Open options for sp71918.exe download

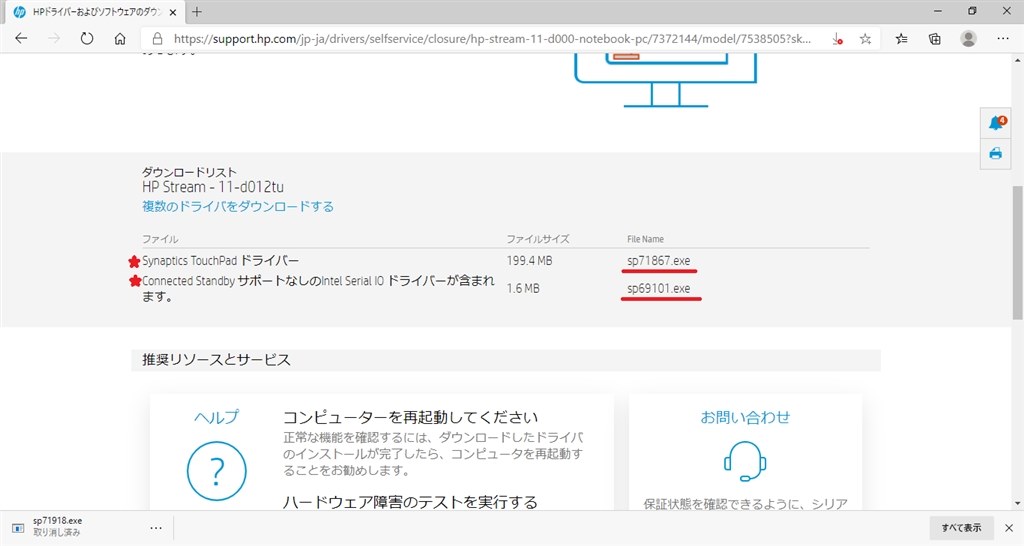point(155,528)
